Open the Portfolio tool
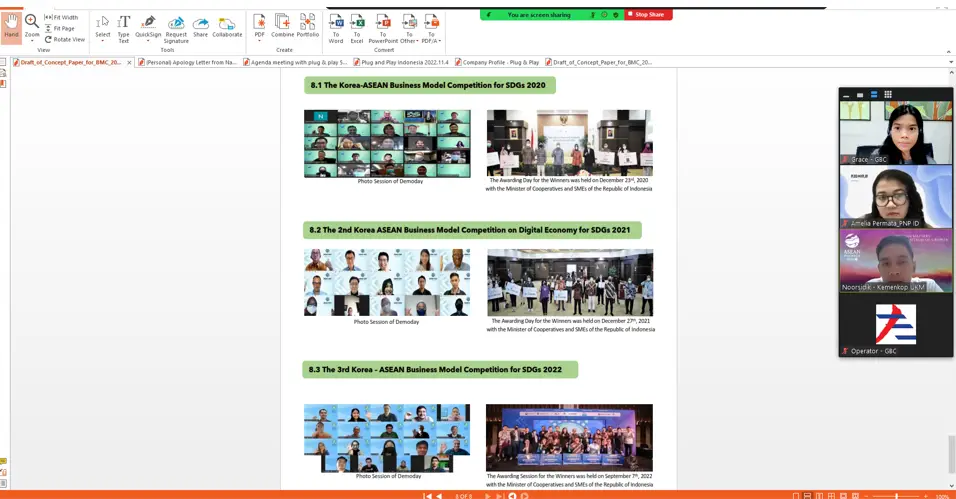 (x=307, y=27)
